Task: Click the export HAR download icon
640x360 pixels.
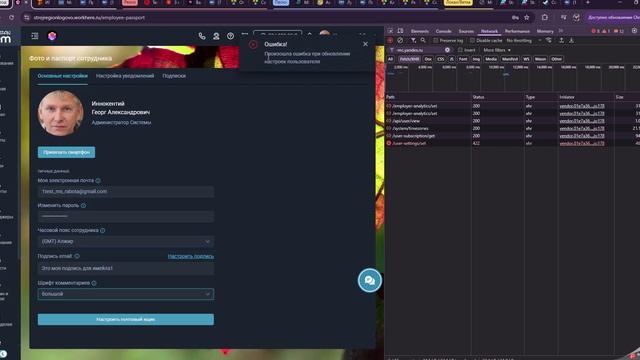Action: [571, 40]
